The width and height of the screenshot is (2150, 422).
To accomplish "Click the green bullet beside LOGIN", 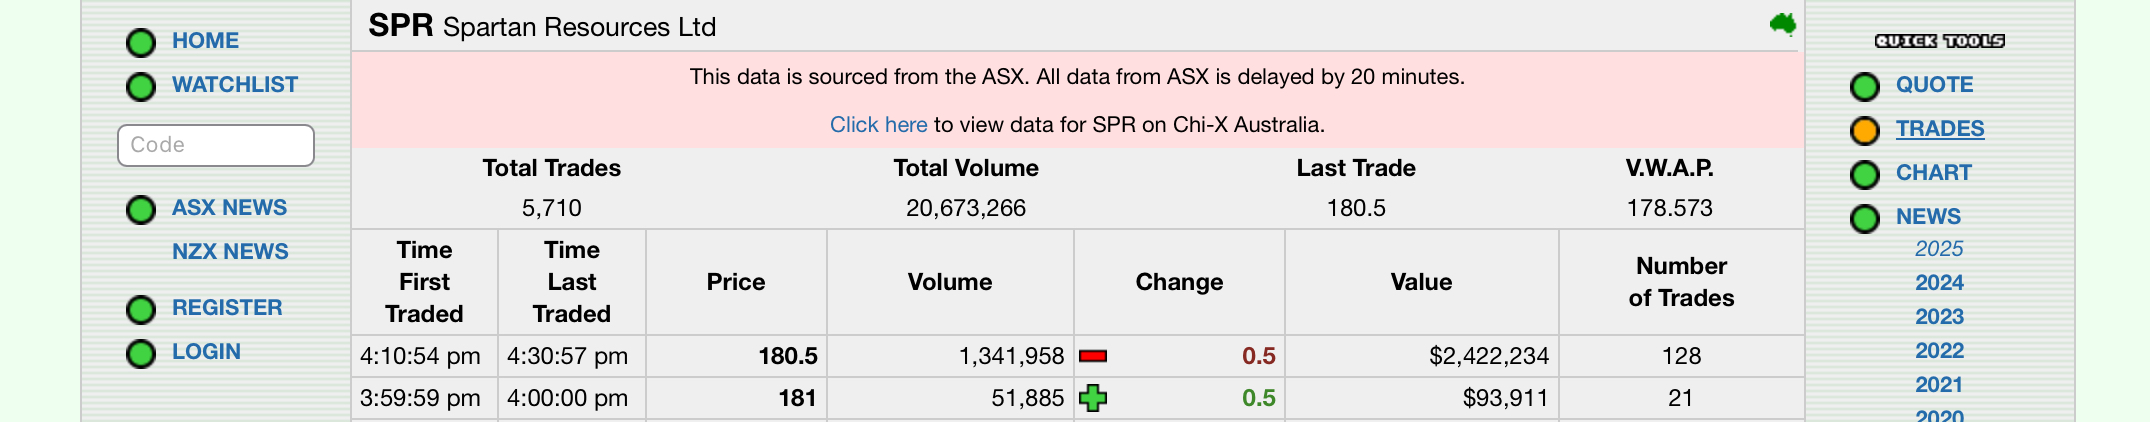I will (141, 354).
